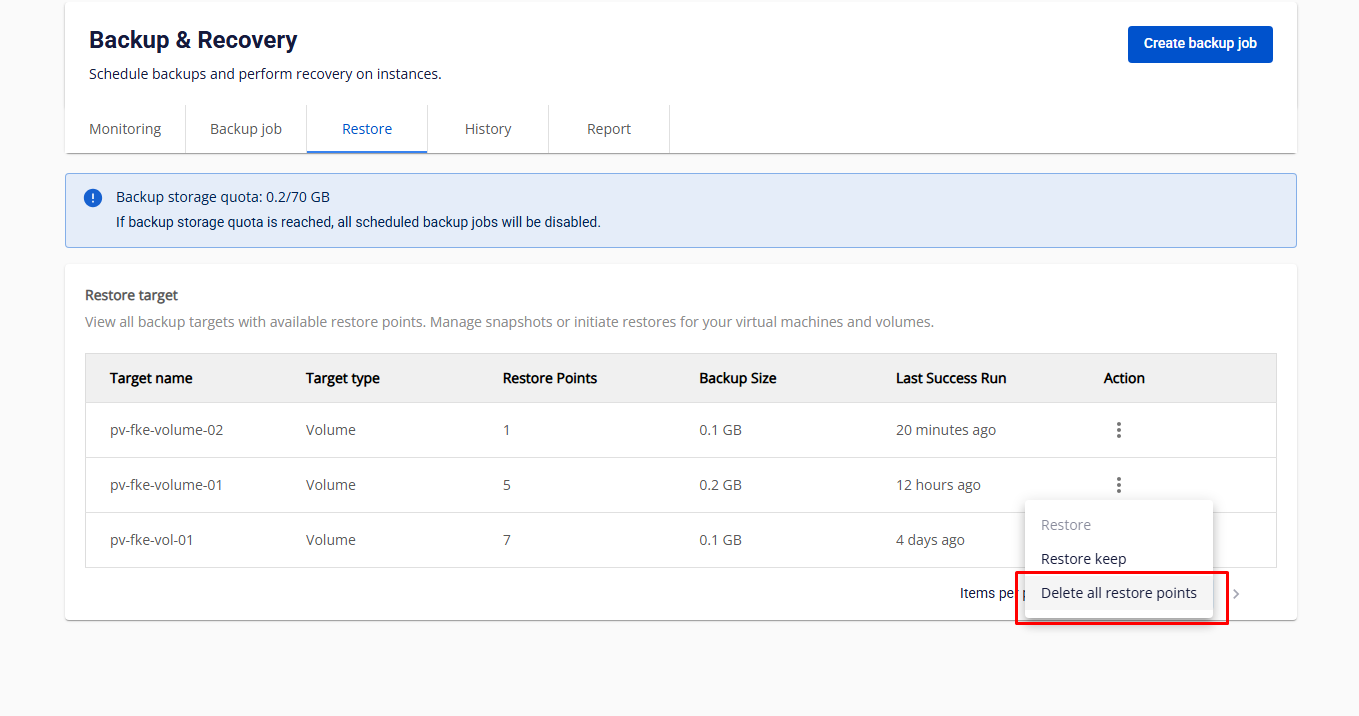
Task: Choose Restore keep from the menu
Action: pyautogui.click(x=1083, y=559)
